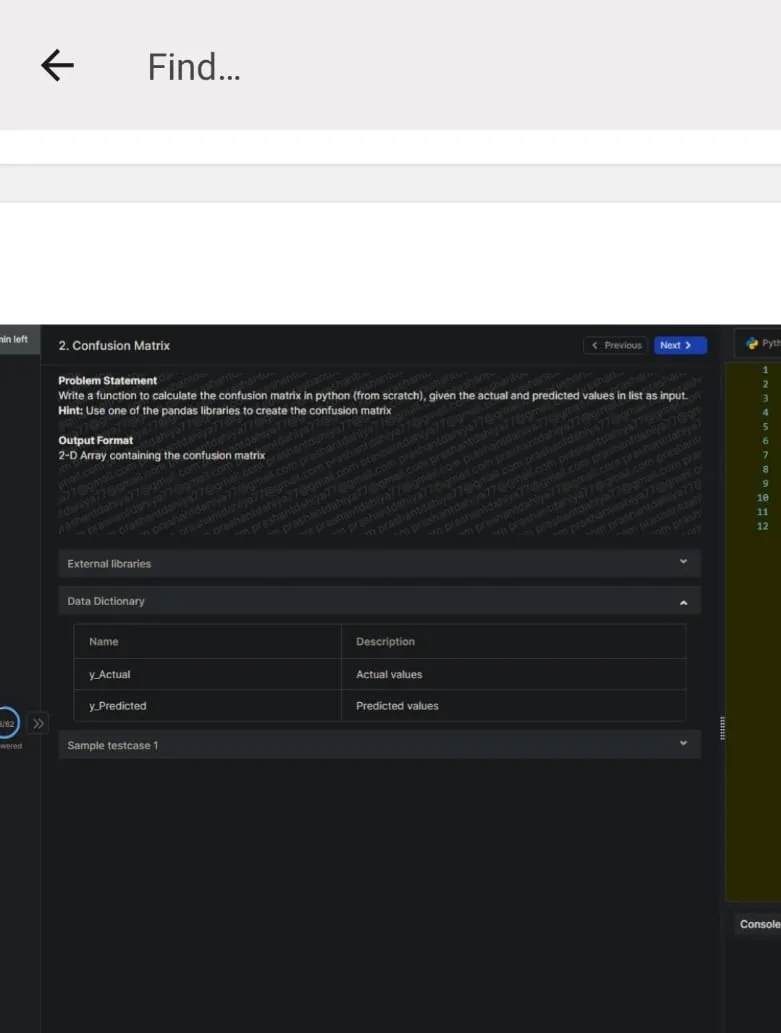This screenshot has width=781, height=1033.
Task: Click the Find search field
Action: tap(400, 67)
